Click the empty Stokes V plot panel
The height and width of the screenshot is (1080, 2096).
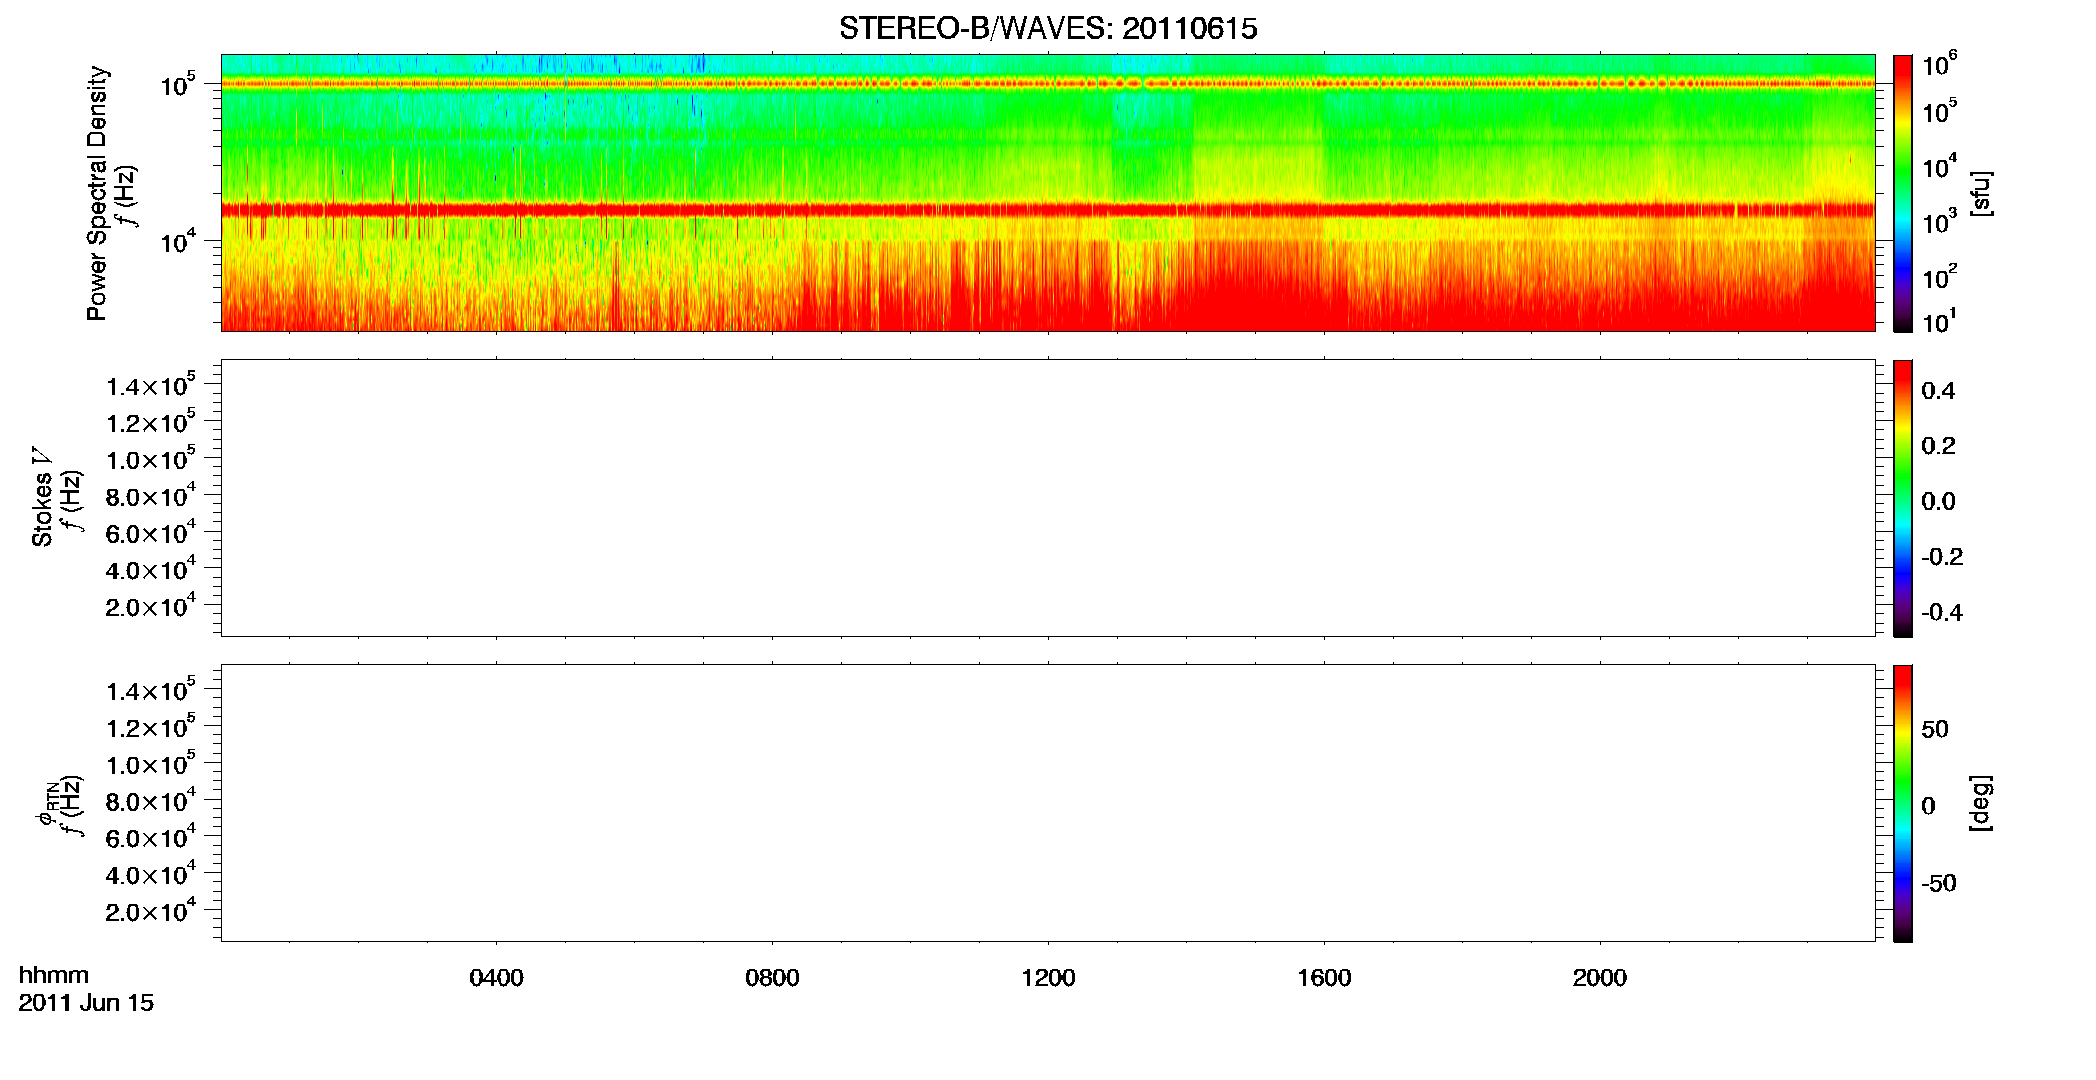[1048, 498]
